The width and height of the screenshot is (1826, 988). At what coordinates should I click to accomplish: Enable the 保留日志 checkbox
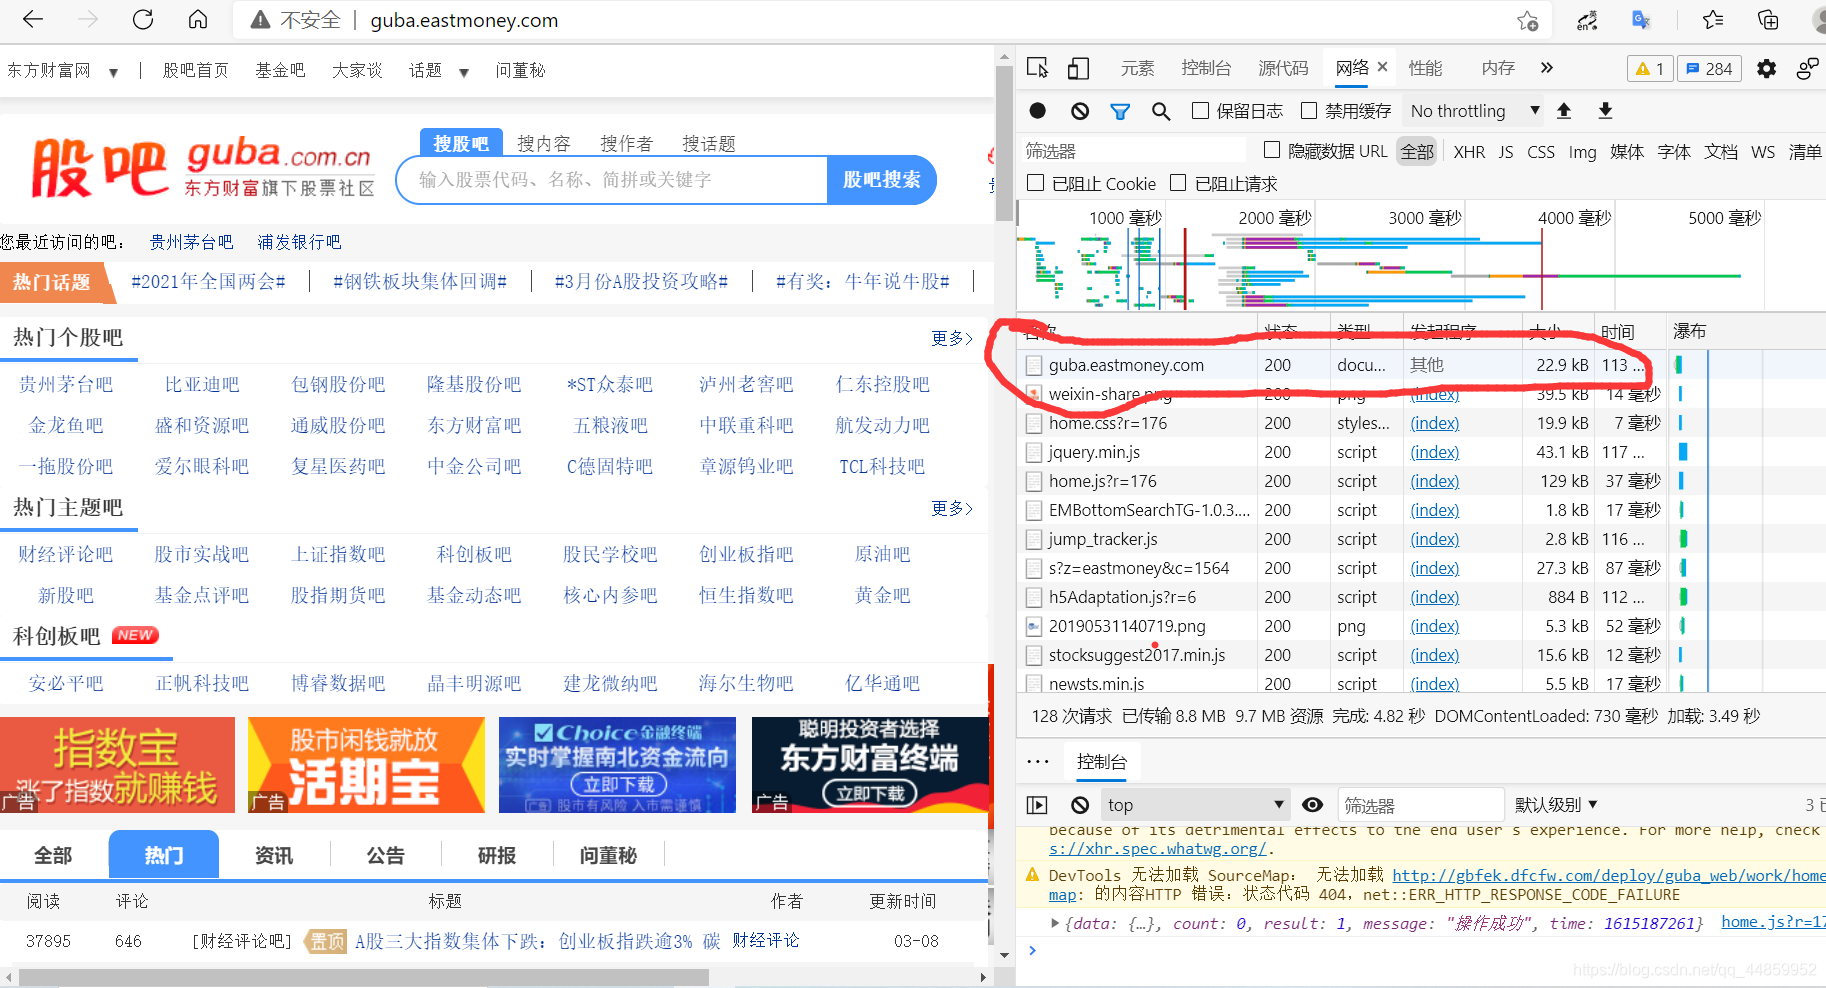pos(1200,110)
